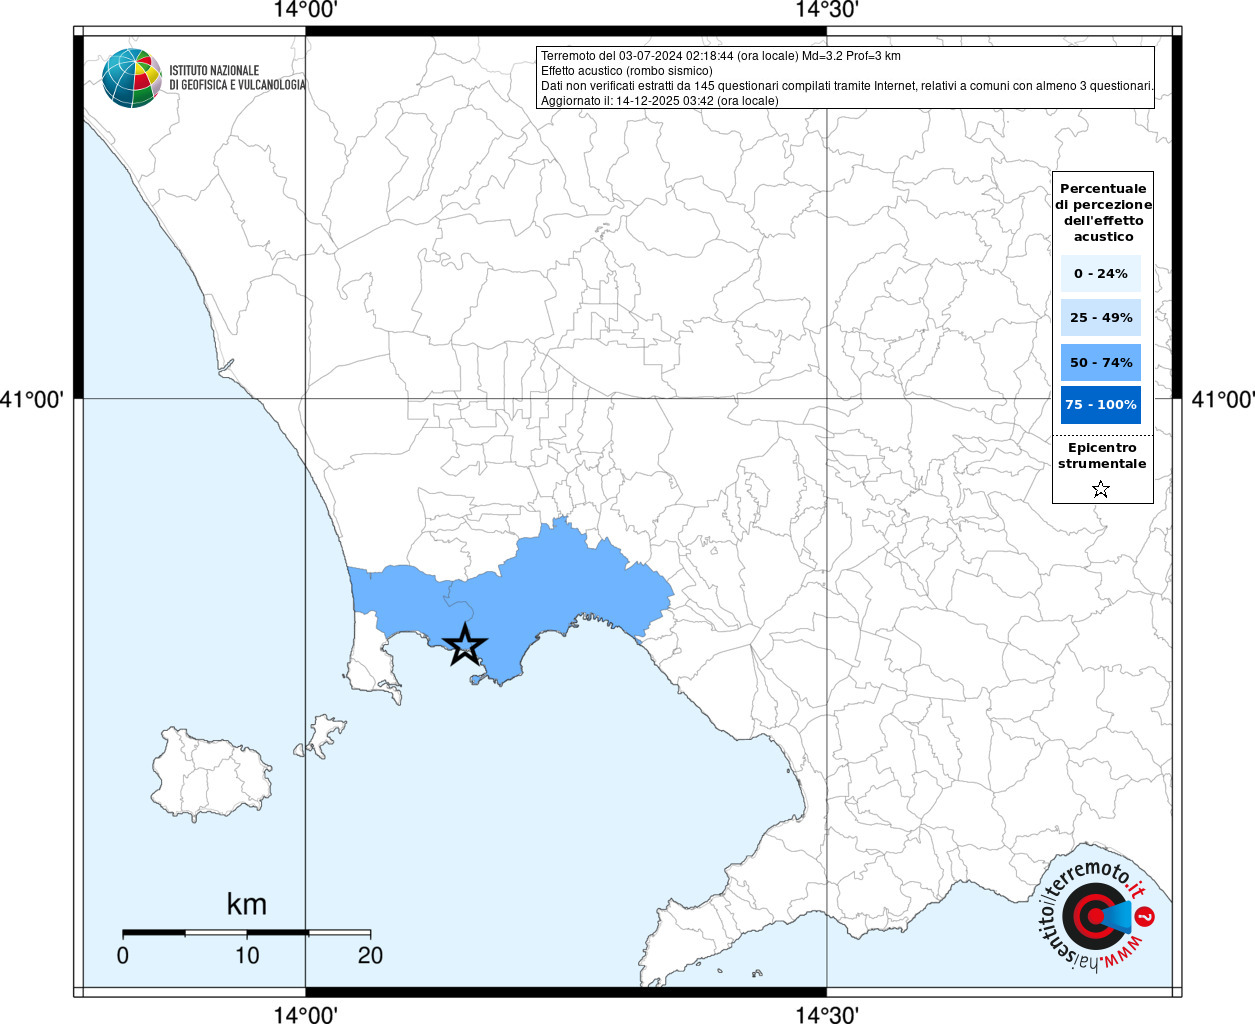Select the 0 - 24% legend swatch
This screenshot has height=1024, width=1255.
point(1101,273)
